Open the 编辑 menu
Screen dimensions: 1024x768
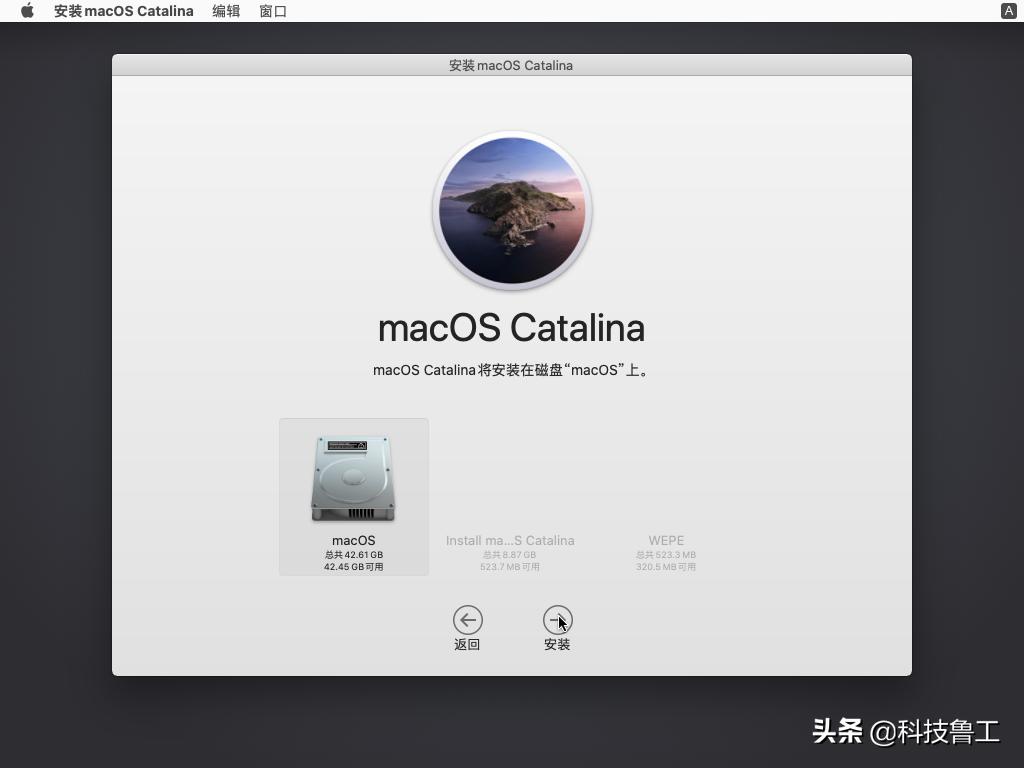point(226,11)
